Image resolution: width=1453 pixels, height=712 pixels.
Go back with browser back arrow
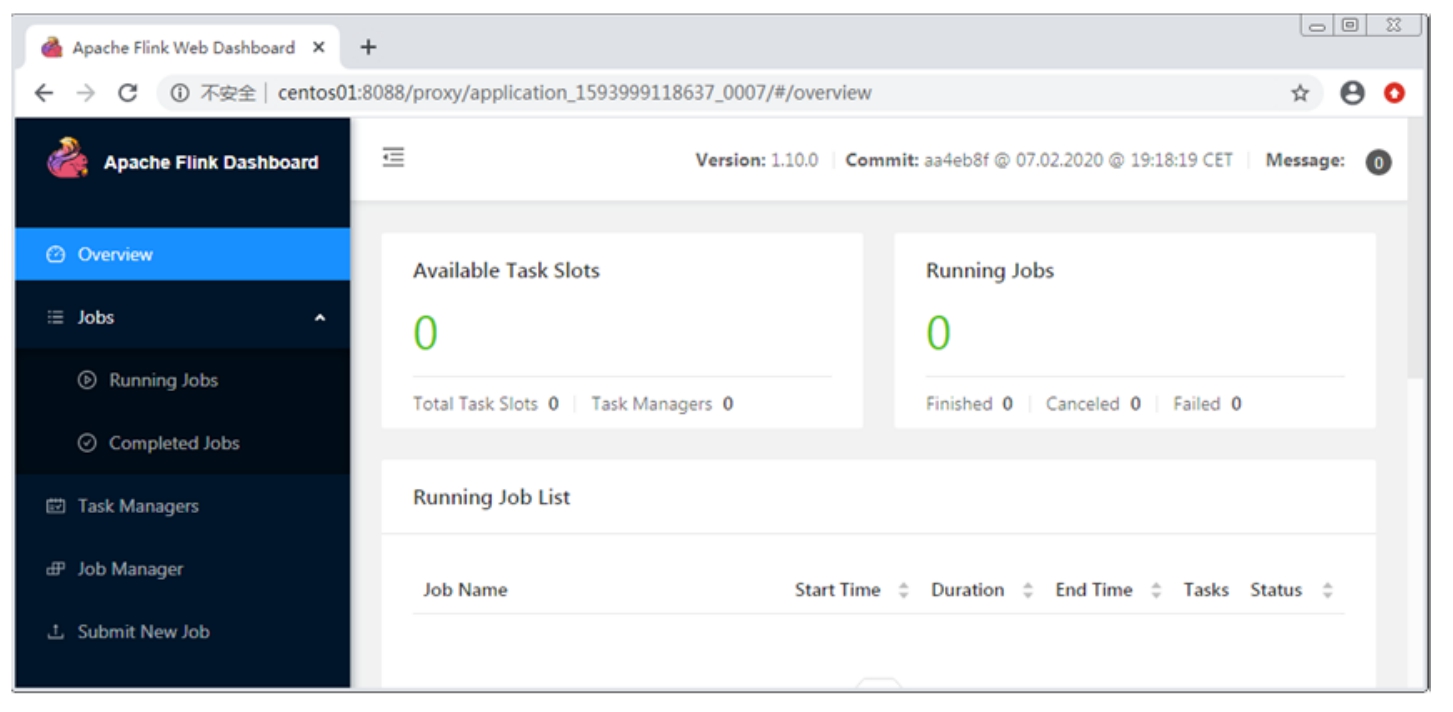[x=44, y=93]
